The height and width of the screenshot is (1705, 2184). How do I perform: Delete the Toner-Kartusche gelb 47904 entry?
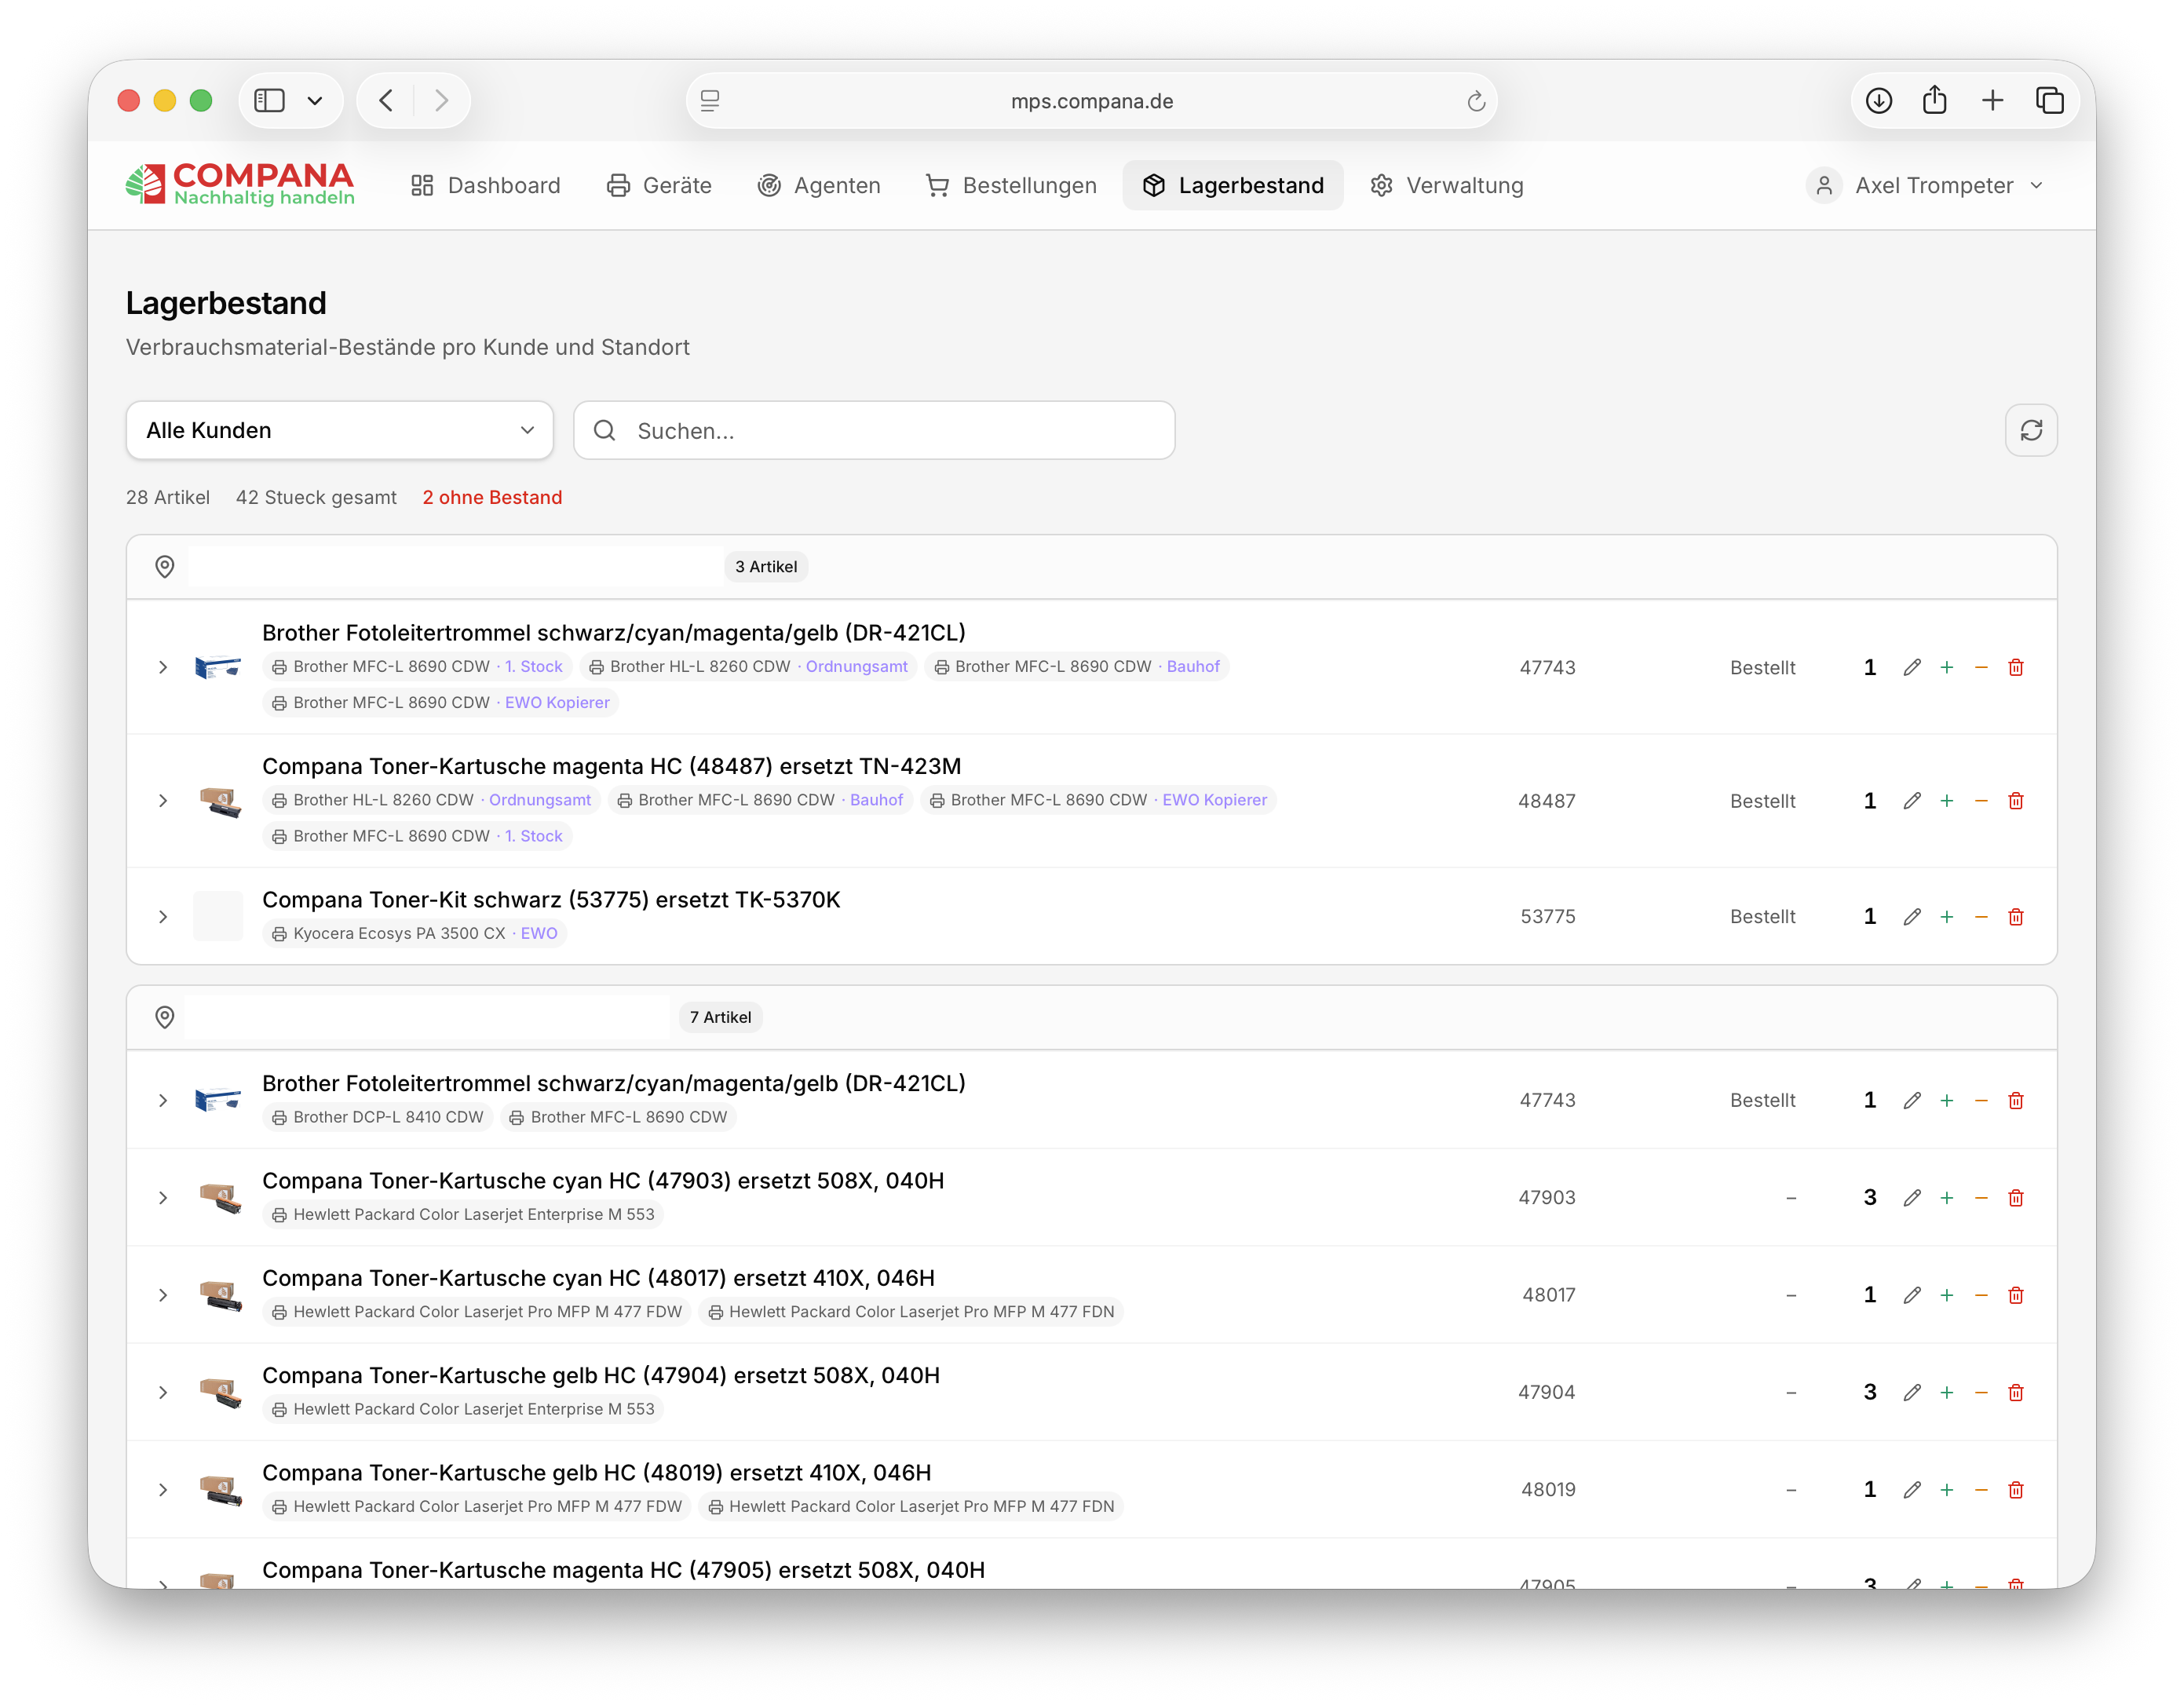[2015, 1392]
